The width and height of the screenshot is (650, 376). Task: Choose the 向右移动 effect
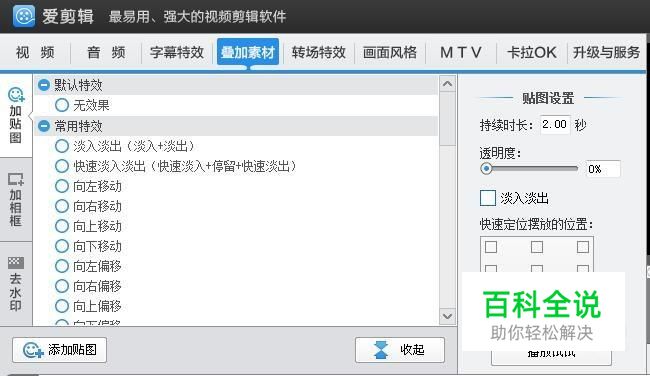[62, 206]
